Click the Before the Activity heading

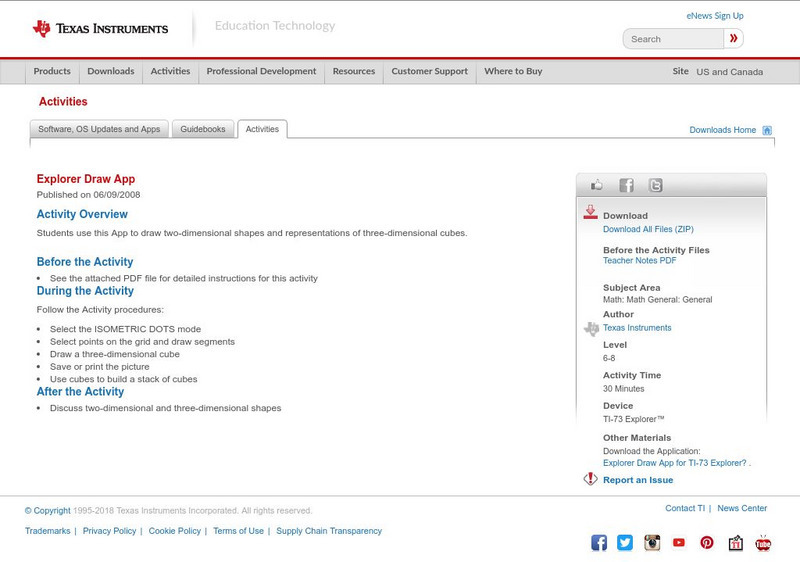point(85,262)
